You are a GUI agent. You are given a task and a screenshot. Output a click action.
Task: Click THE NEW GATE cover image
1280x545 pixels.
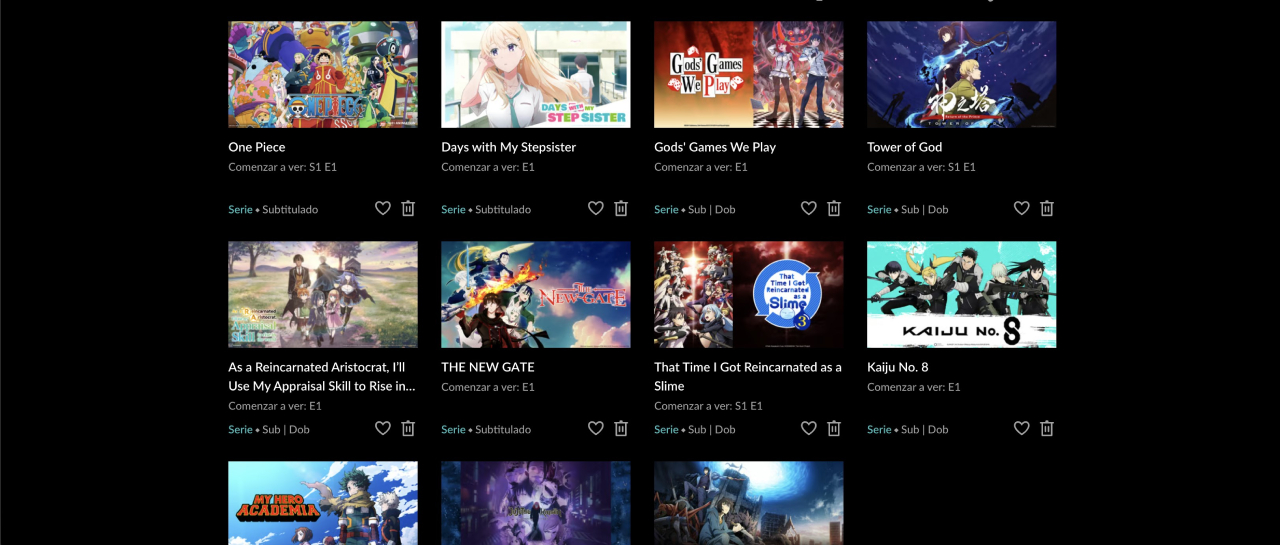point(535,295)
